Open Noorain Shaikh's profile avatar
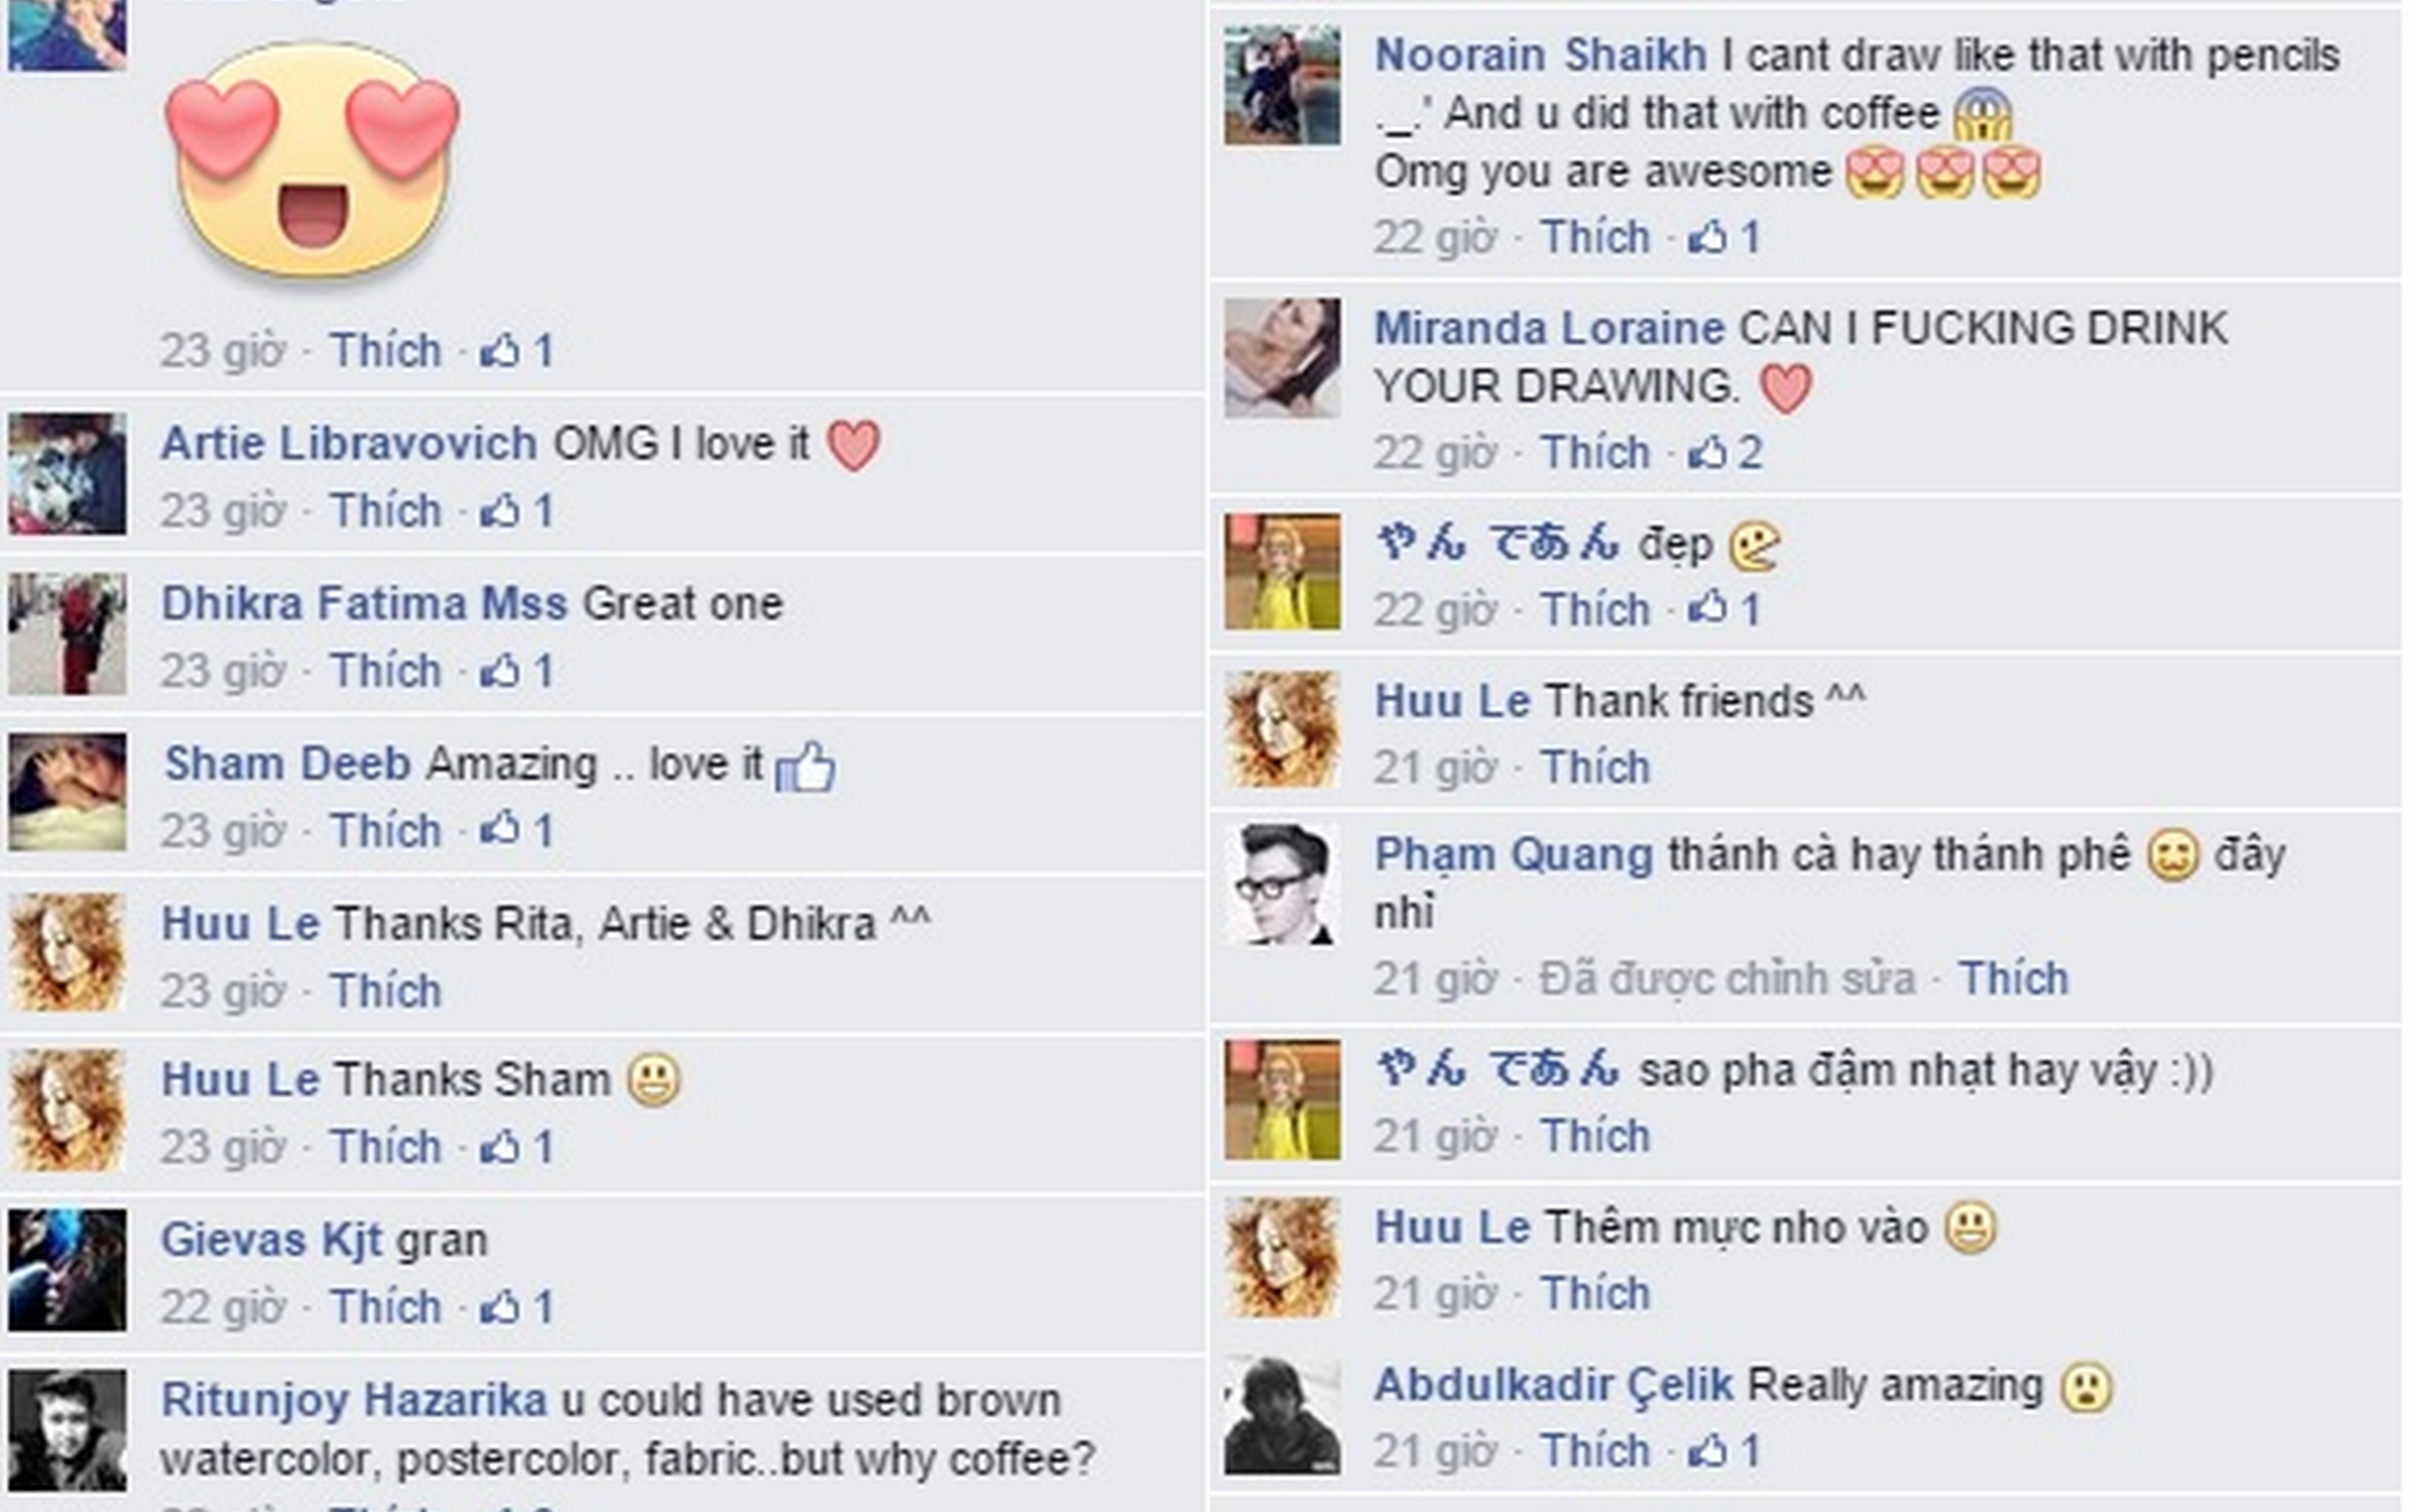The width and height of the screenshot is (2420, 1512). 1282,86
